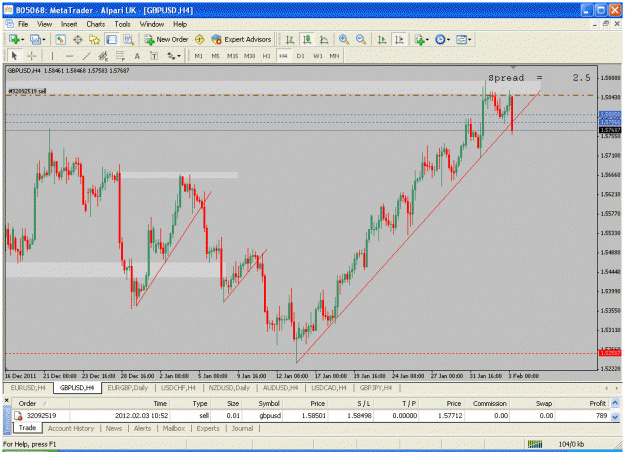Switch chart to H1 timeframe
This screenshot has height=452, width=625.
click(x=266, y=56)
